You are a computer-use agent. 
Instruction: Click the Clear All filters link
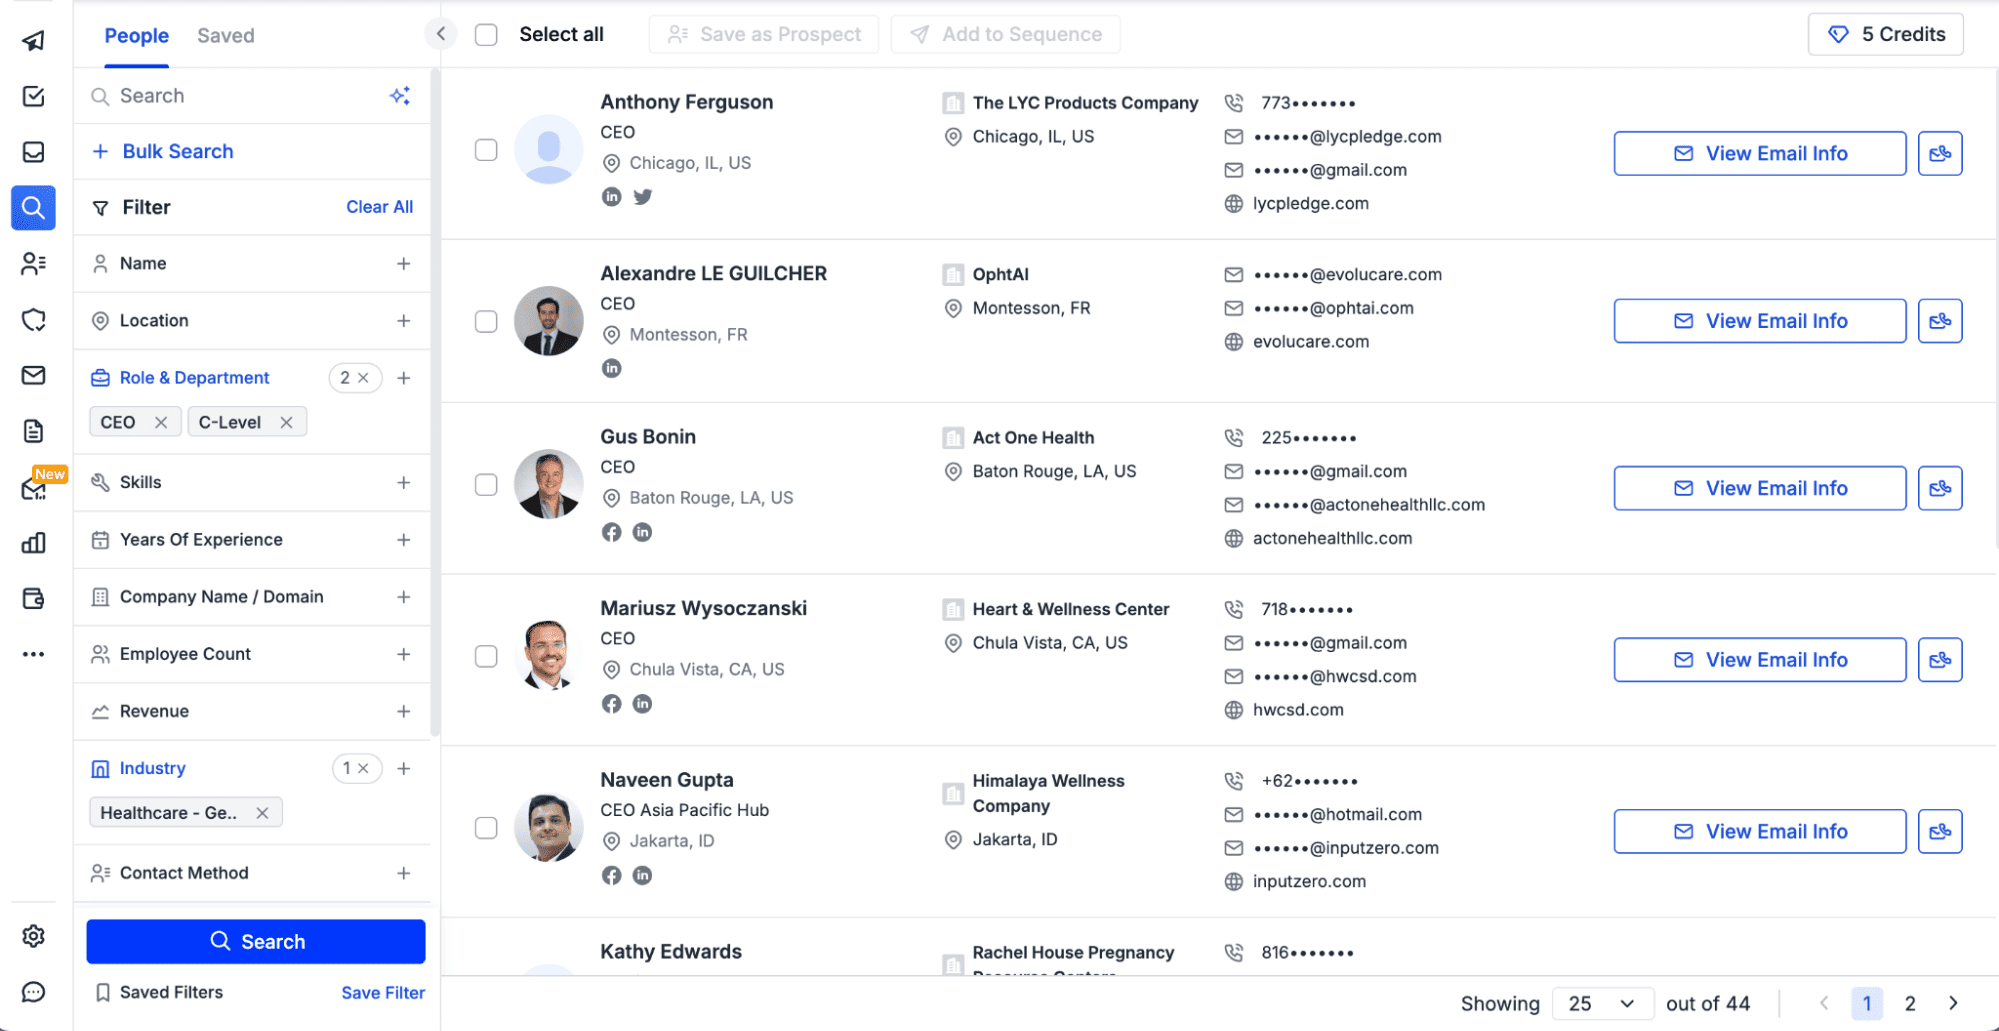[379, 207]
